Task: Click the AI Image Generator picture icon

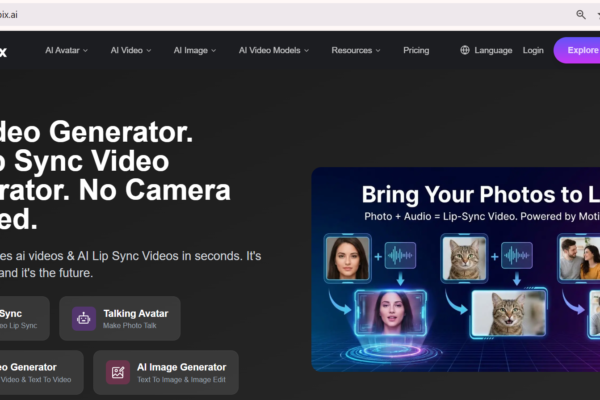Action: [118, 372]
